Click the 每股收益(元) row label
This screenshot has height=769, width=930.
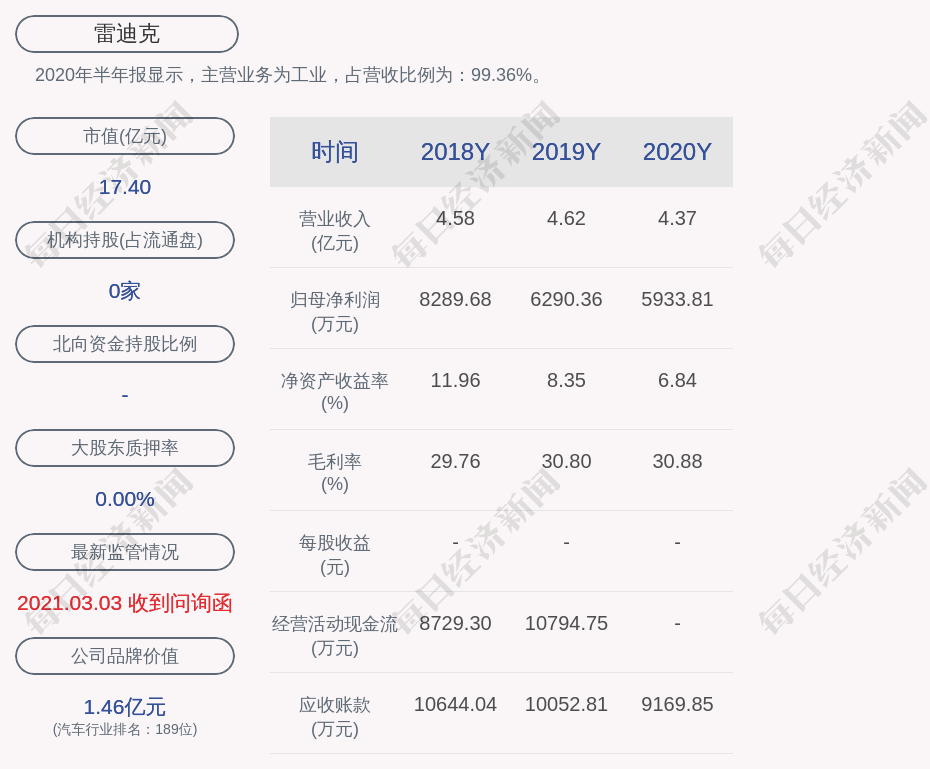click(x=335, y=555)
